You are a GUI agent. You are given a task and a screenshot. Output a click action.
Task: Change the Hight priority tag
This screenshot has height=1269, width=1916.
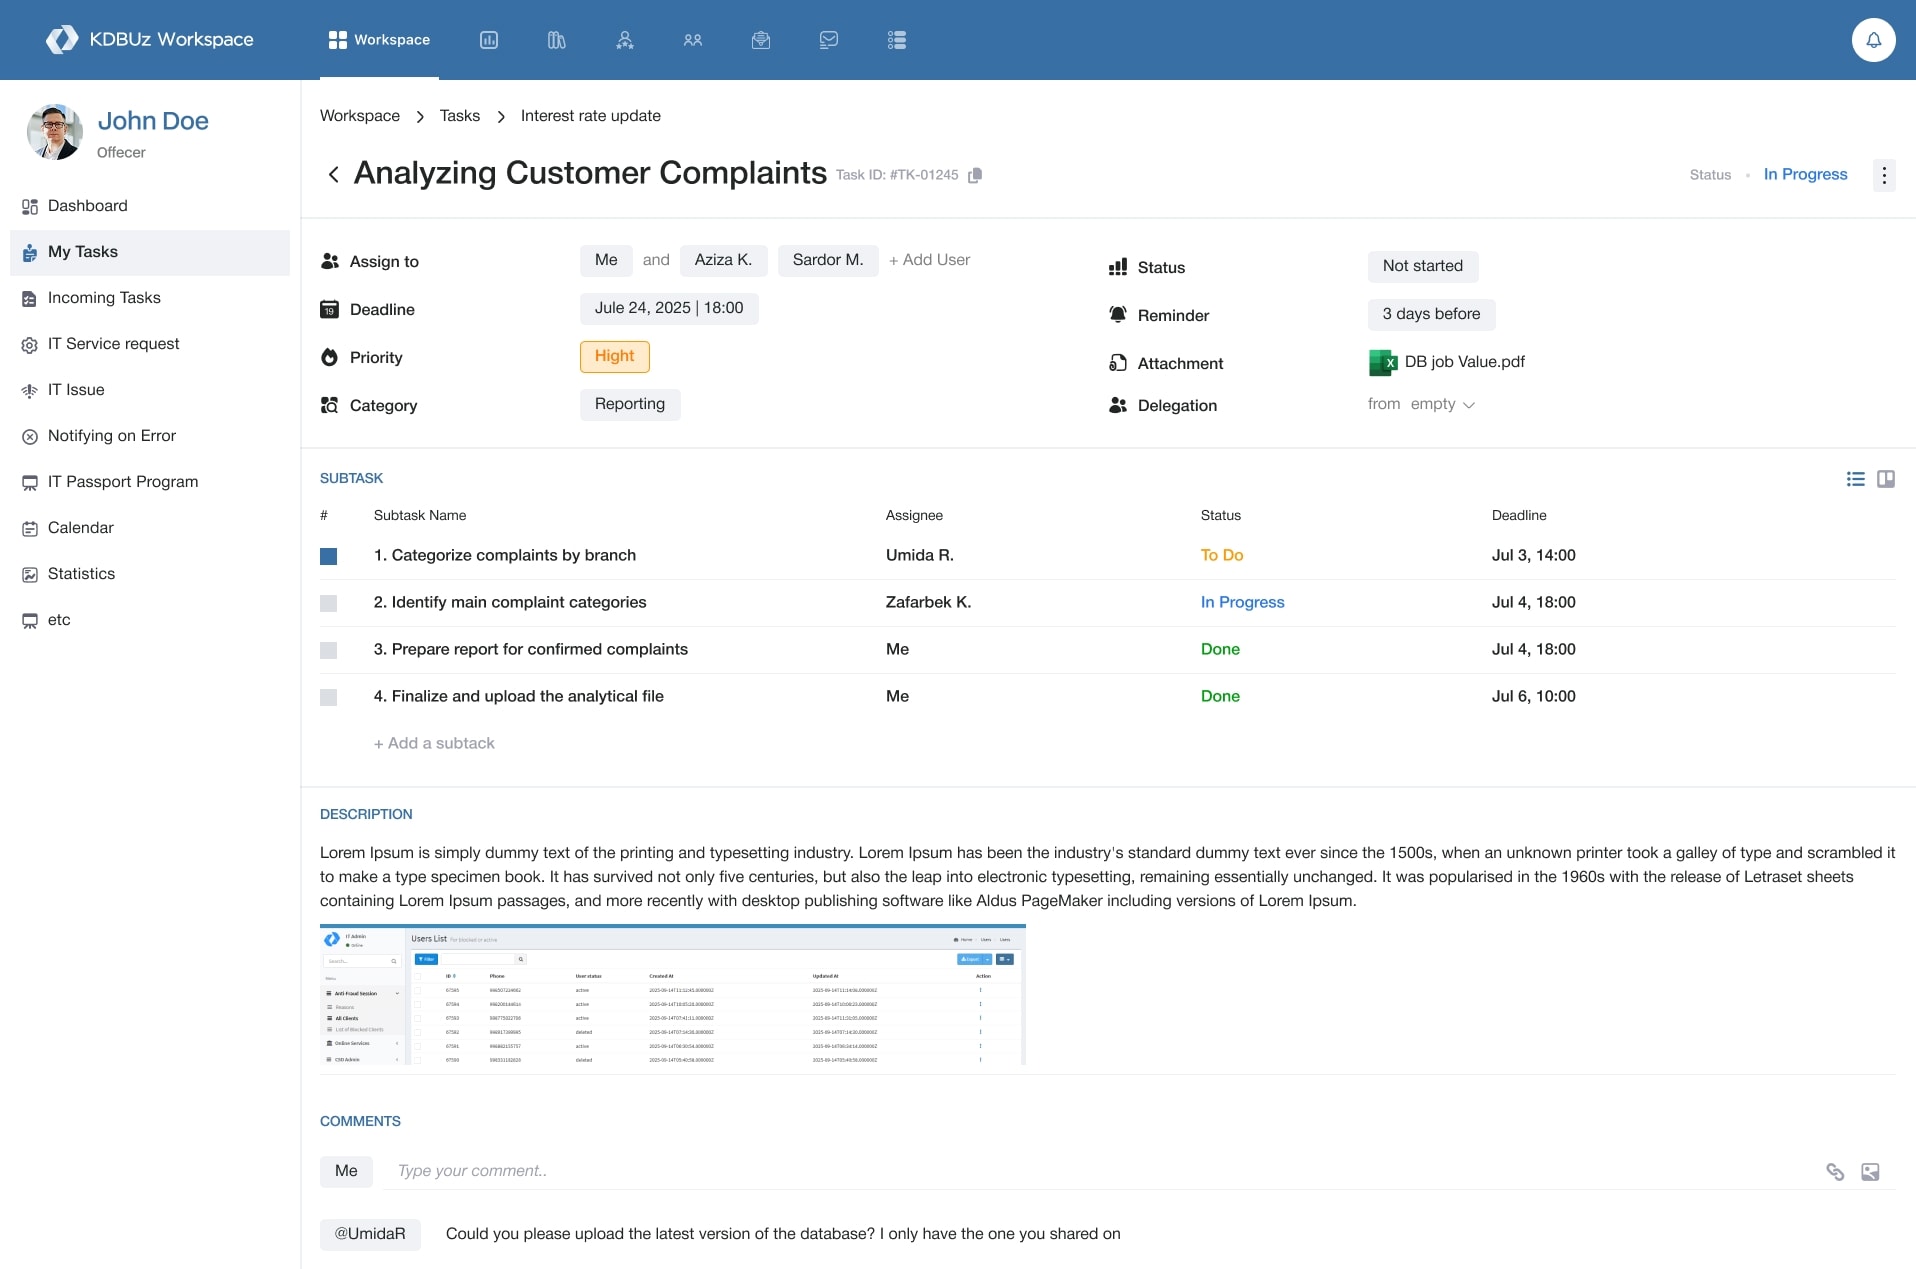pos(614,356)
